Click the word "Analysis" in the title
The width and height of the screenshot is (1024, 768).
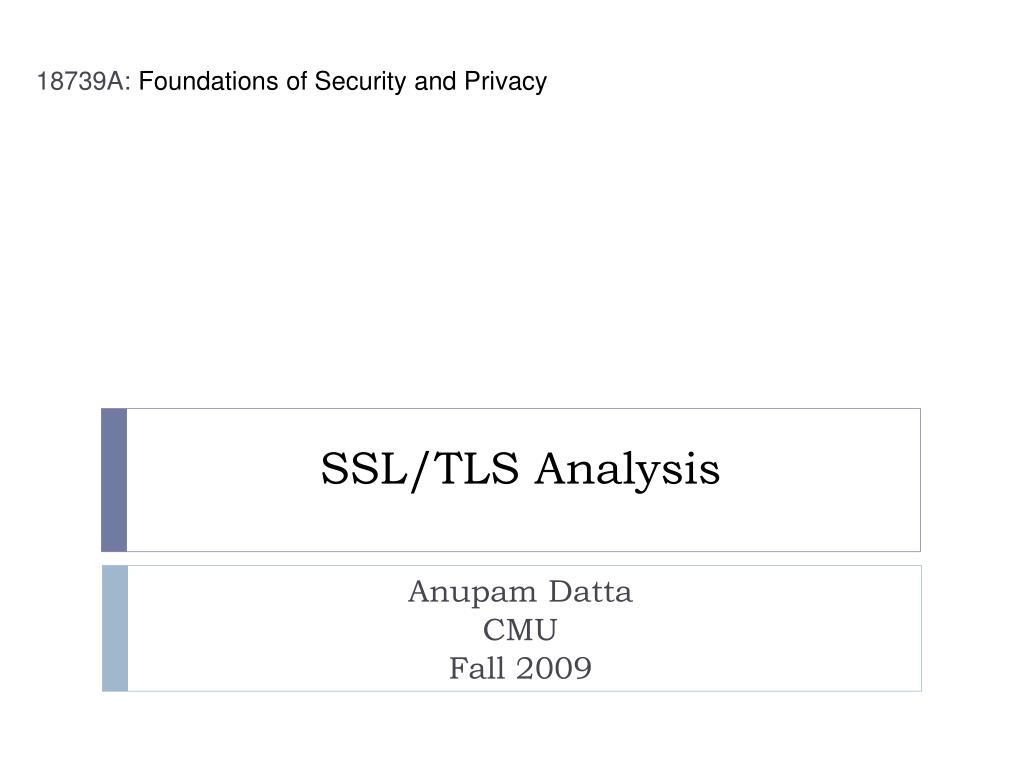(x=627, y=471)
